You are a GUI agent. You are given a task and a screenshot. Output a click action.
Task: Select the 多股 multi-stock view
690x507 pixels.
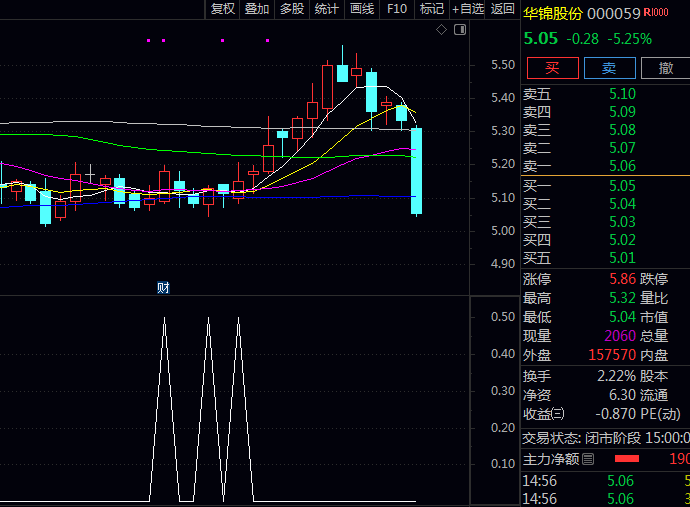pyautogui.click(x=292, y=9)
